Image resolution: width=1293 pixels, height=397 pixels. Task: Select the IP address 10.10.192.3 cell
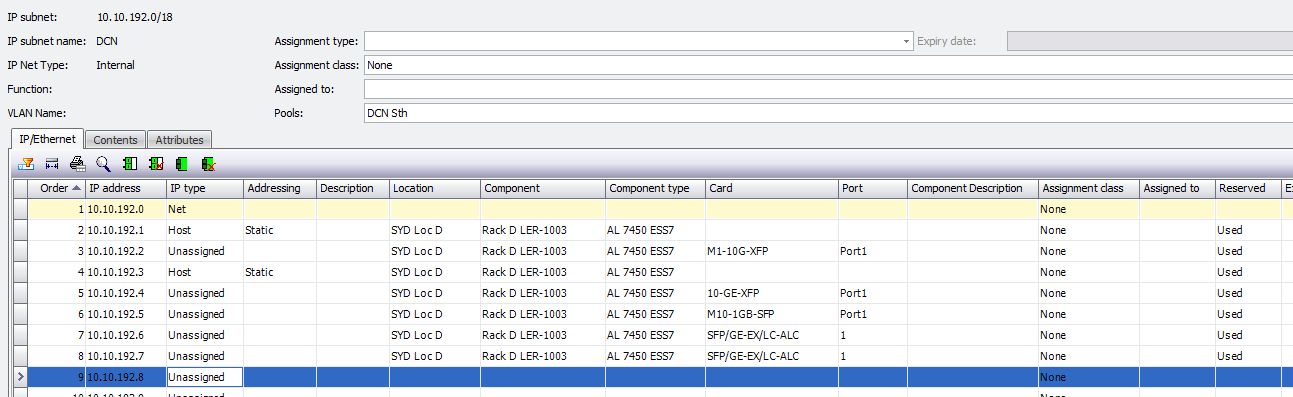[126, 272]
